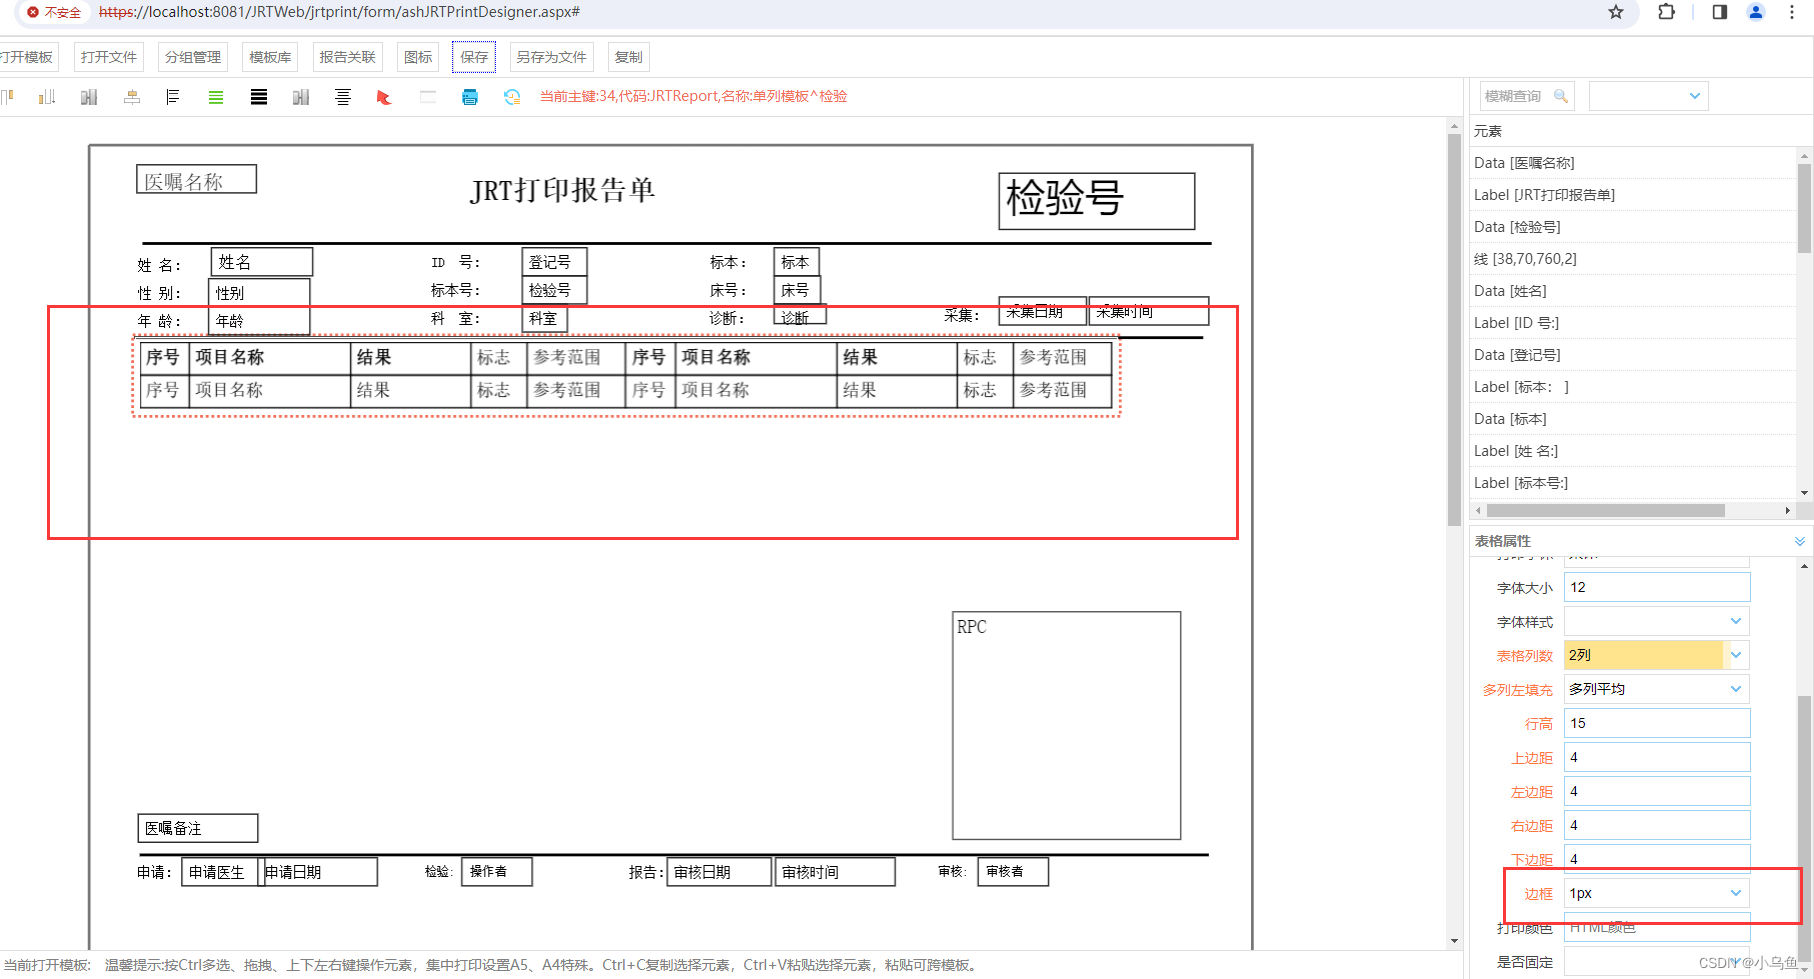Screen dimensions: 1814x979
Task: Toggle the browser side panel icon
Action: pos(1720,12)
